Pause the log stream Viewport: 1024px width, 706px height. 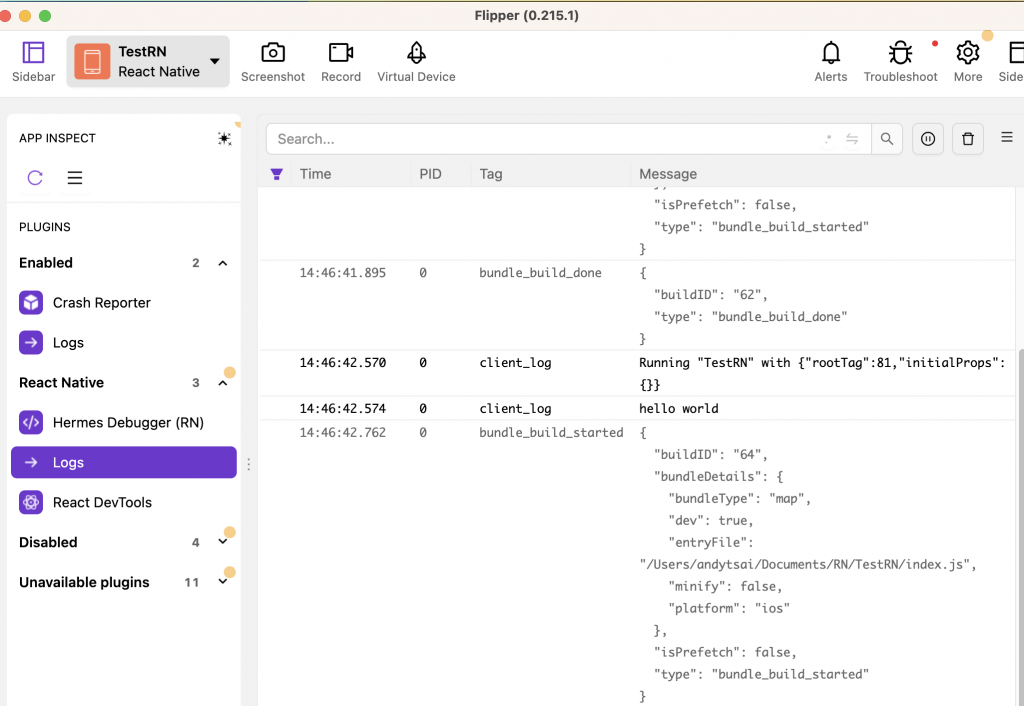click(x=928, y=139)
